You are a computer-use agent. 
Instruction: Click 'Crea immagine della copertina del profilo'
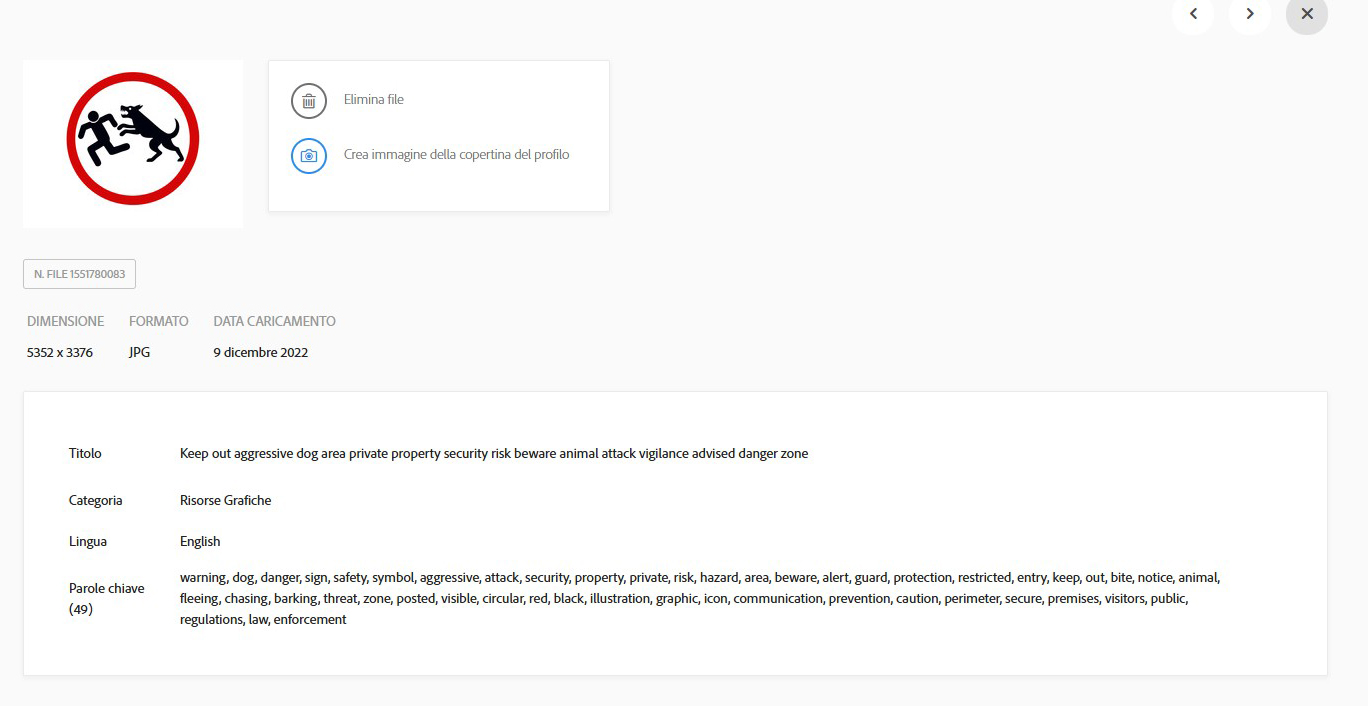click(456, 155)
